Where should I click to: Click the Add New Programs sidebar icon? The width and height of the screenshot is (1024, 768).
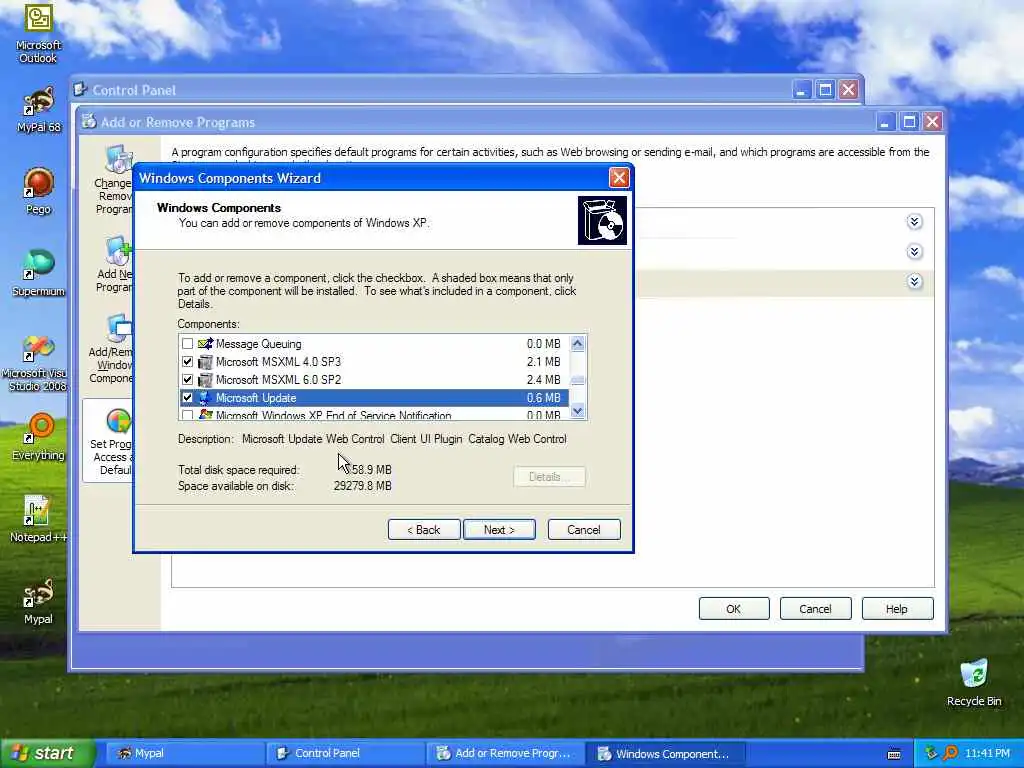(118, 251)
